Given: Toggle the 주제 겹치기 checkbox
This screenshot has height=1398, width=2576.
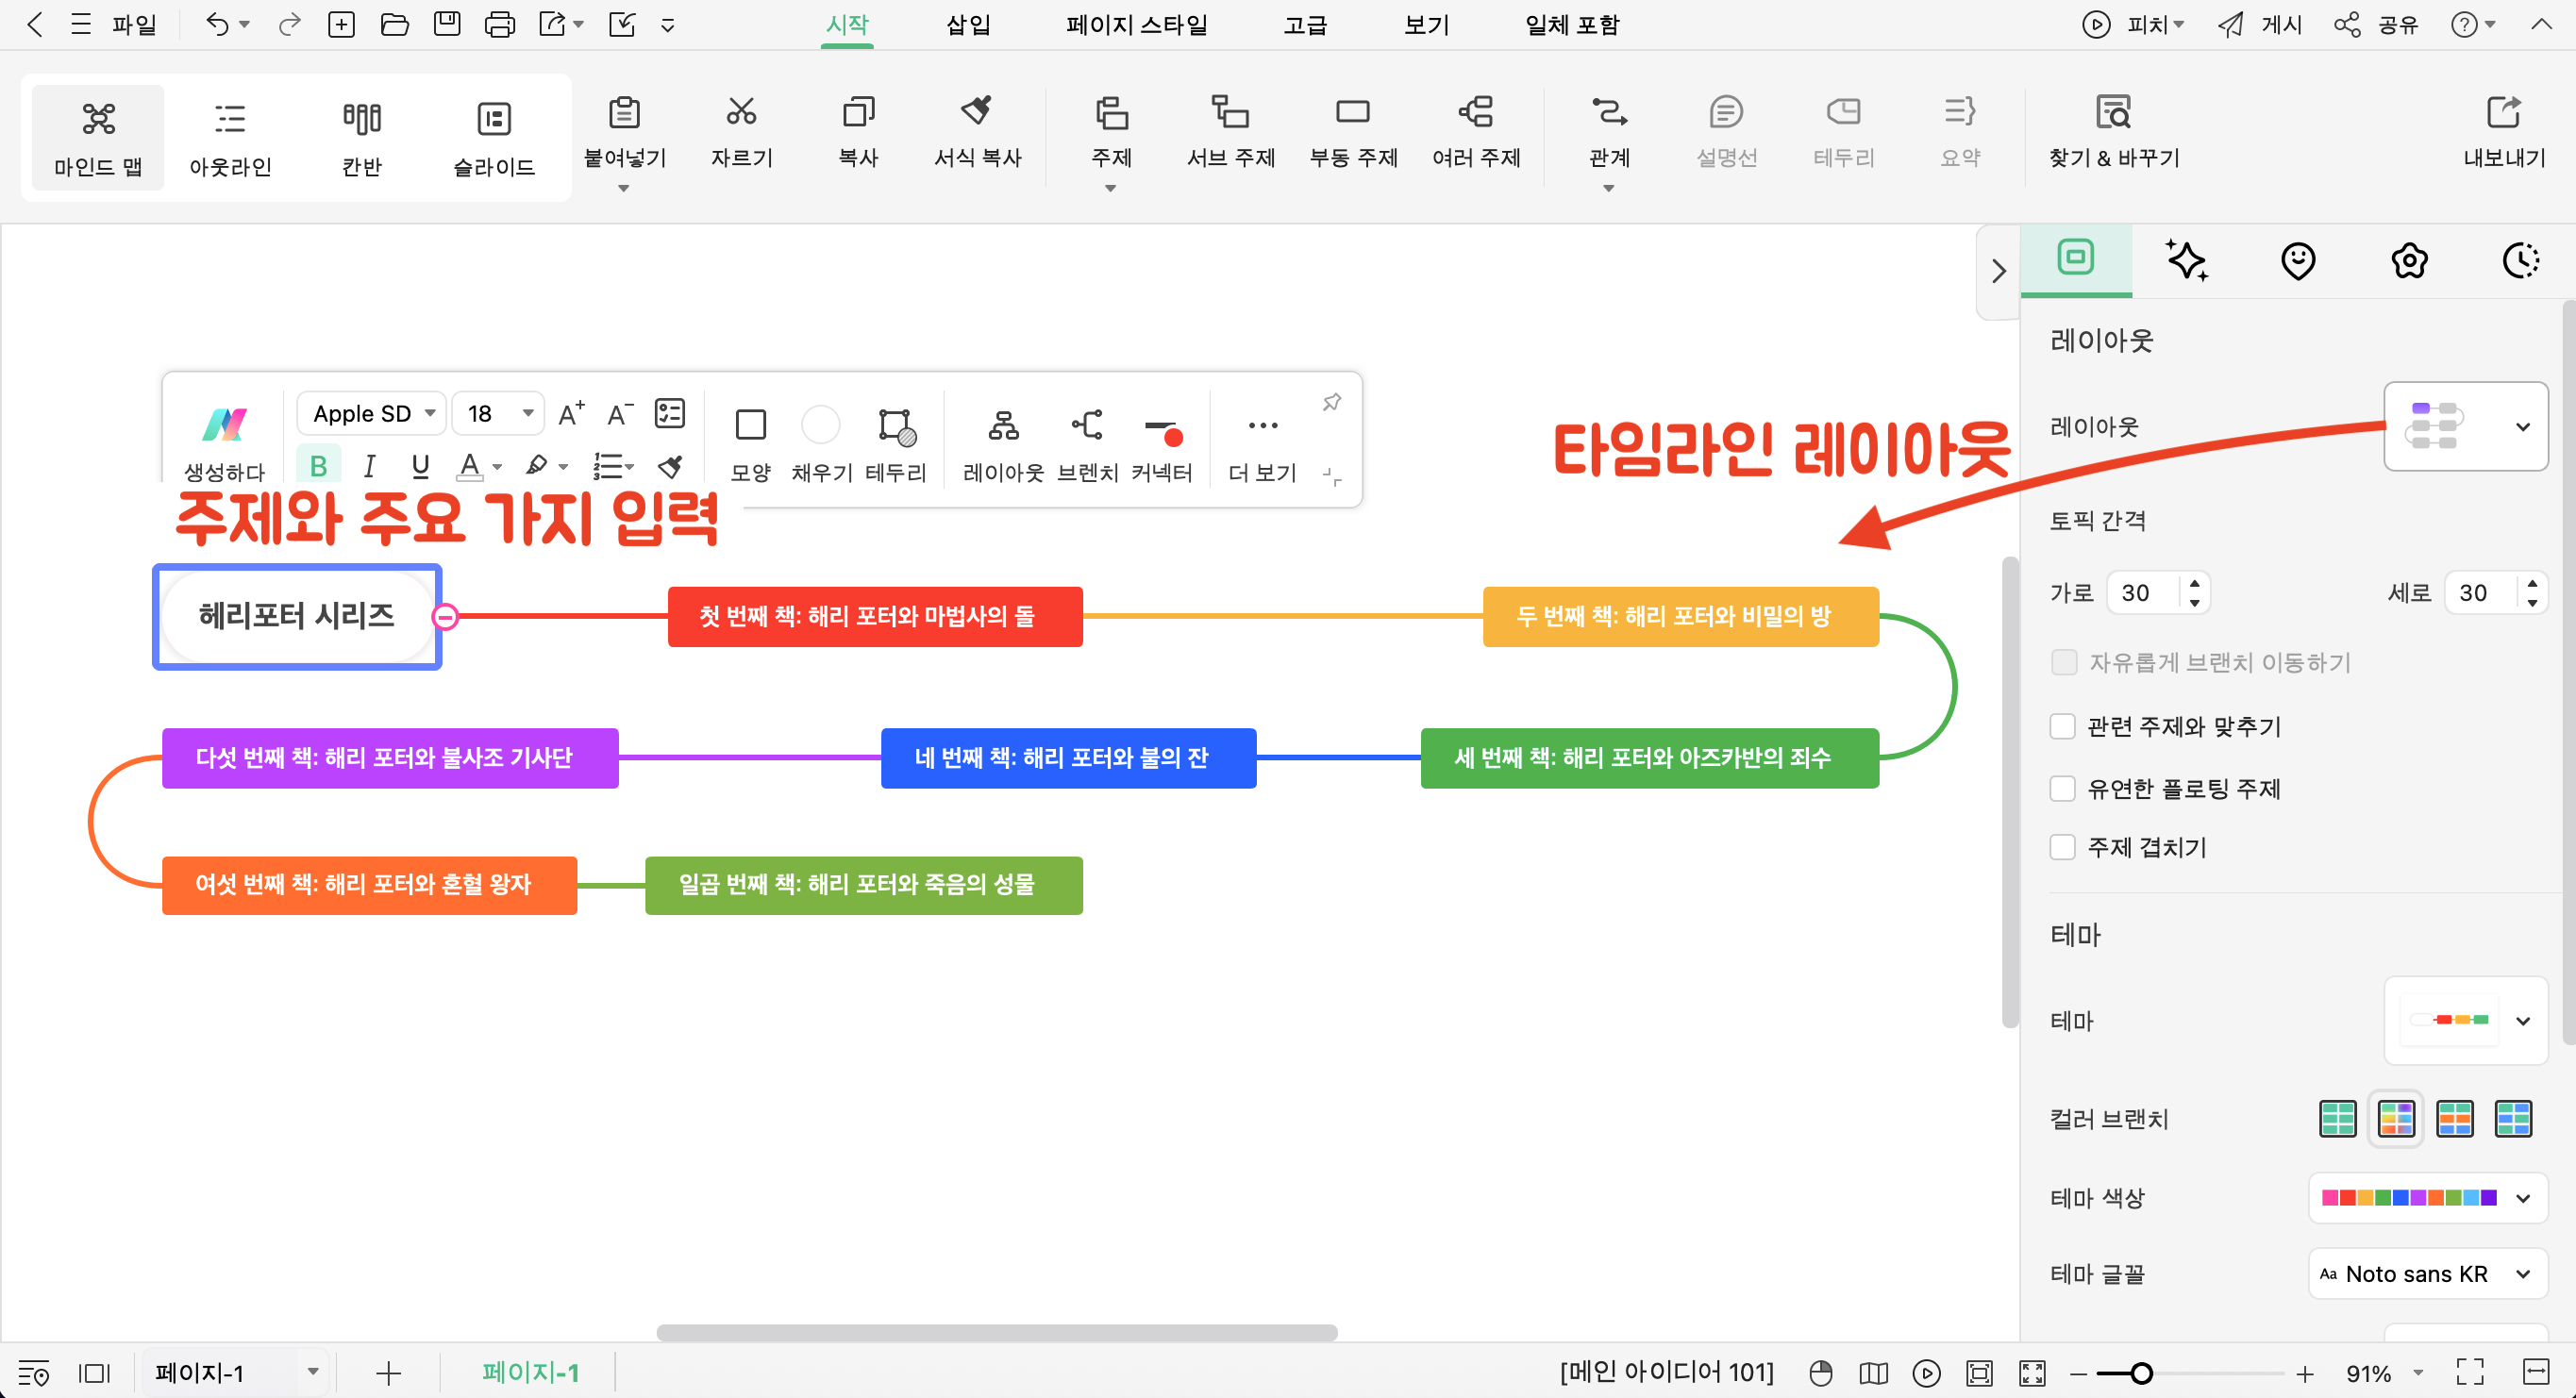Looking at the screenshot, I should click(x=2062, y=848).
